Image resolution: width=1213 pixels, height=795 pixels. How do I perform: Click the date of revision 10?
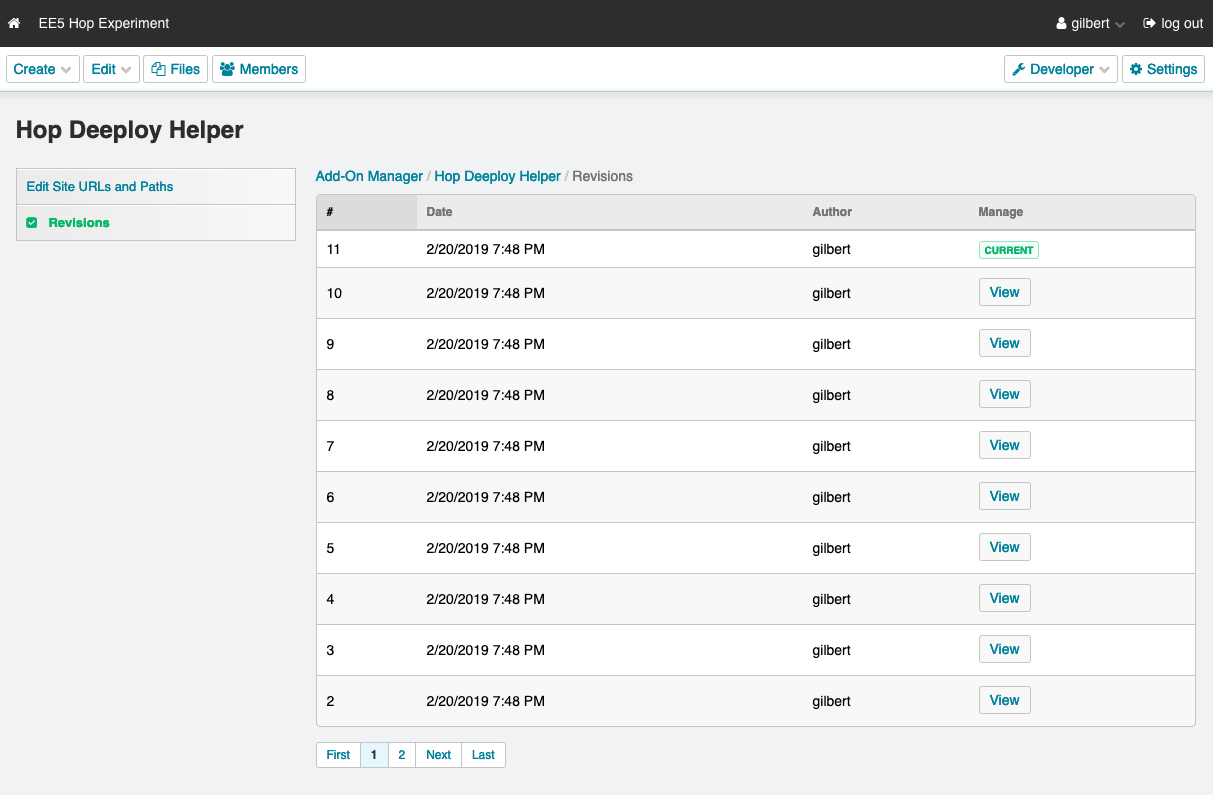(485, 293)
